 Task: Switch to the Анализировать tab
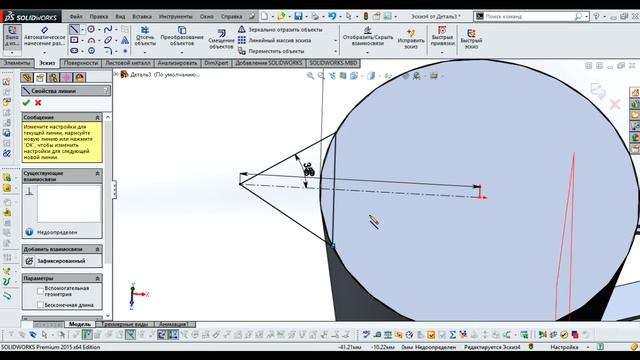177,63
